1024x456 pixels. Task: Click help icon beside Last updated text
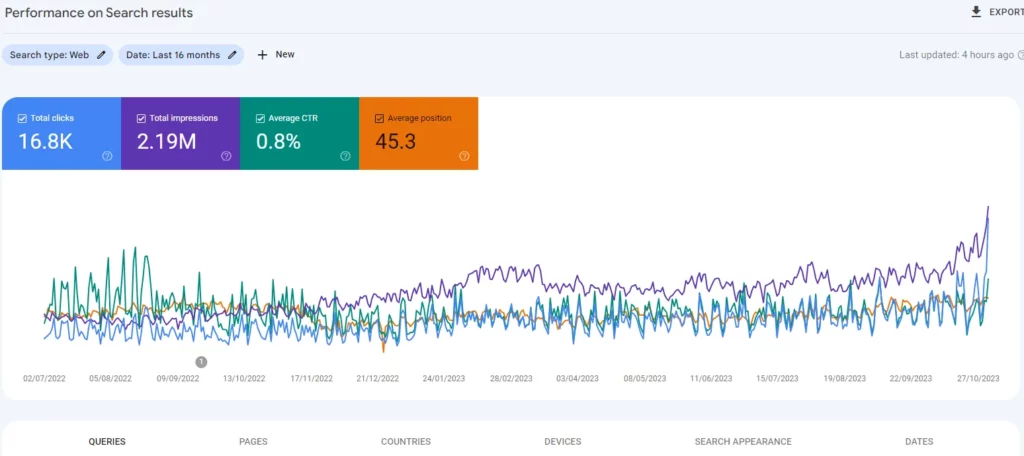1020,55
